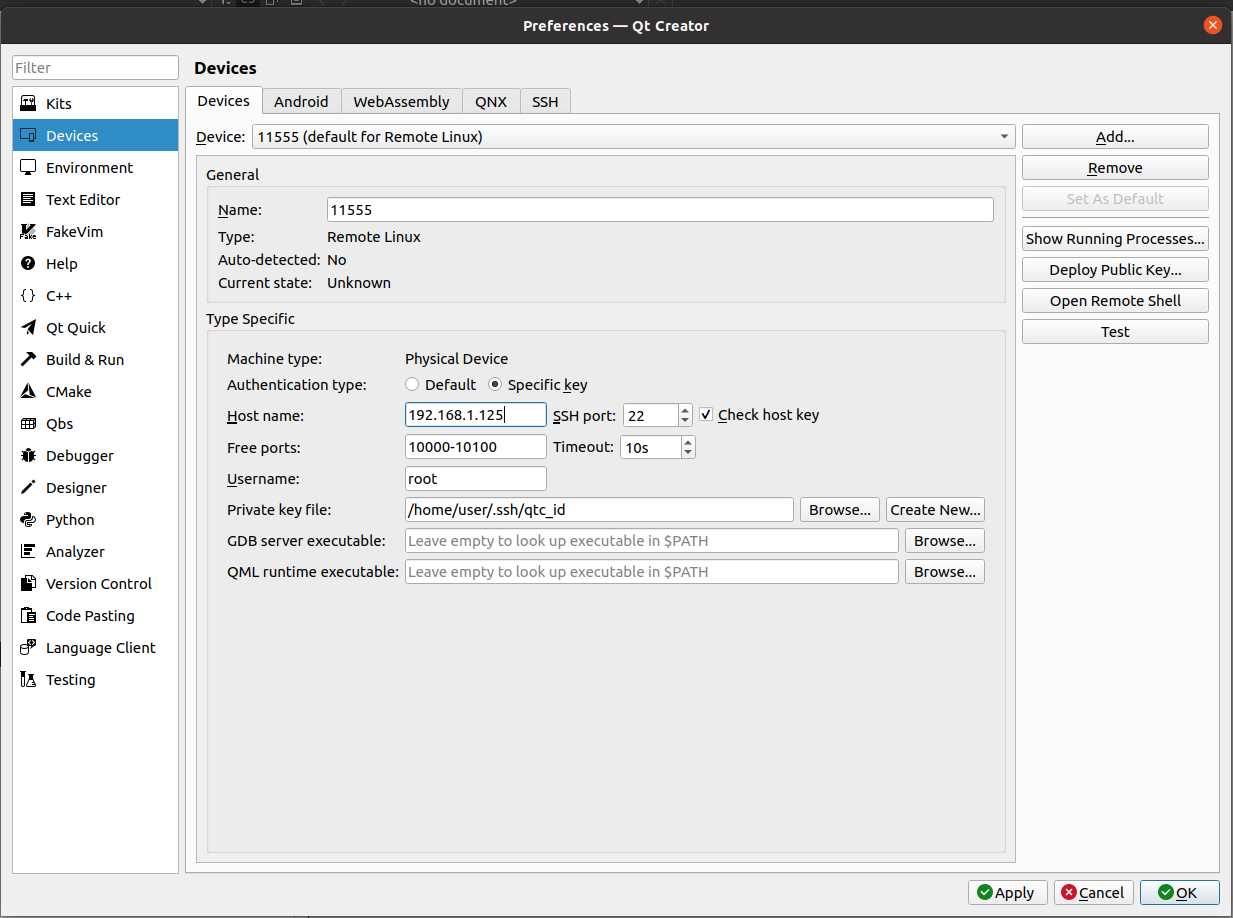This screenshot has height=918, width=1233.
Task: Expand the Device selection dropdown
Action: (1003, 137)
